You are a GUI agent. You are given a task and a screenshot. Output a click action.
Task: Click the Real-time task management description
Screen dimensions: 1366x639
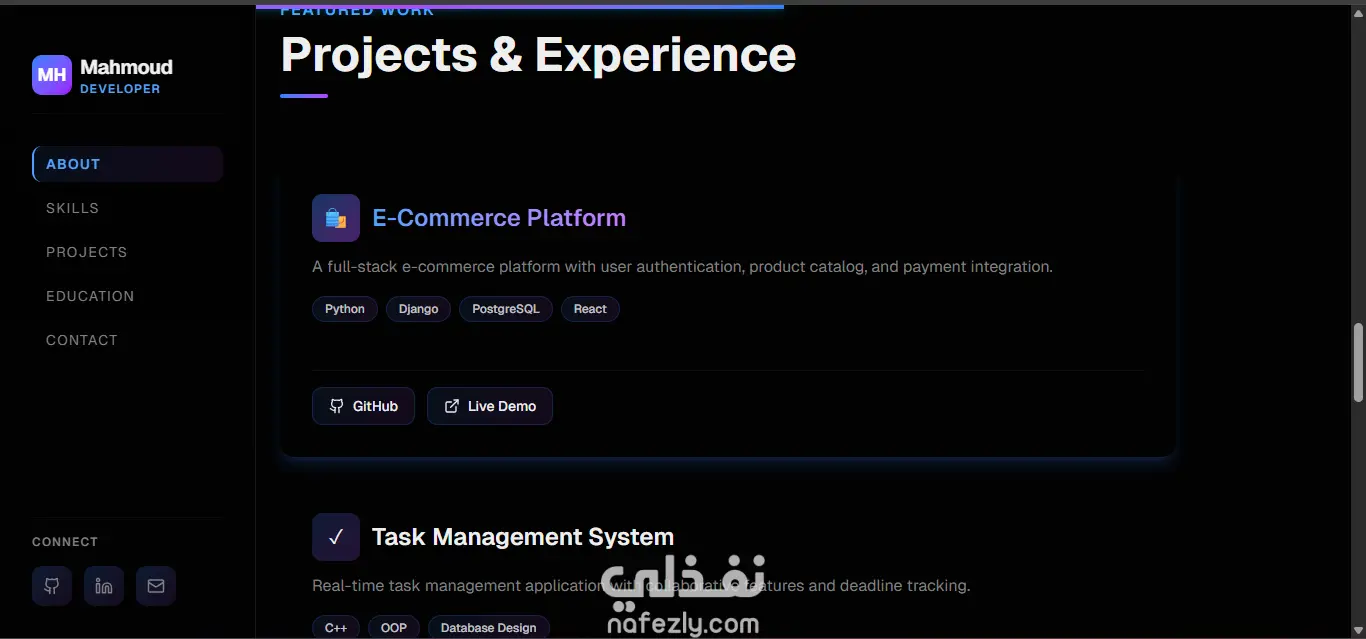(x=641, y=586)
